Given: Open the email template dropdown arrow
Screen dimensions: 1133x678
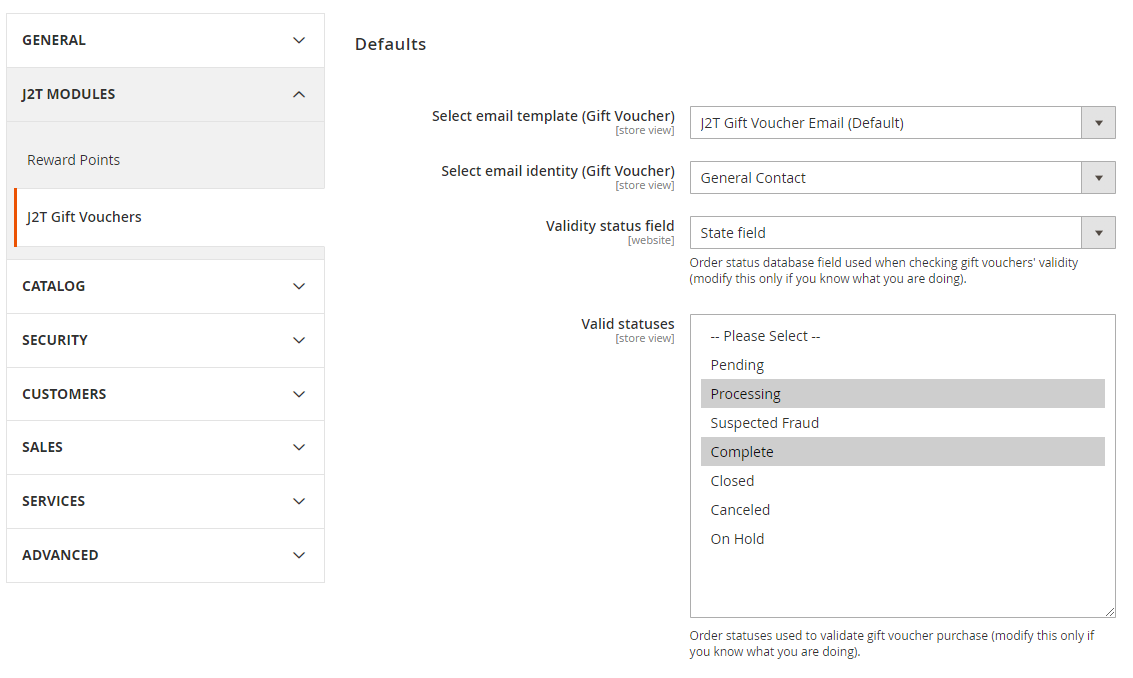Looking at the screenshot, I should (1098, 122).
